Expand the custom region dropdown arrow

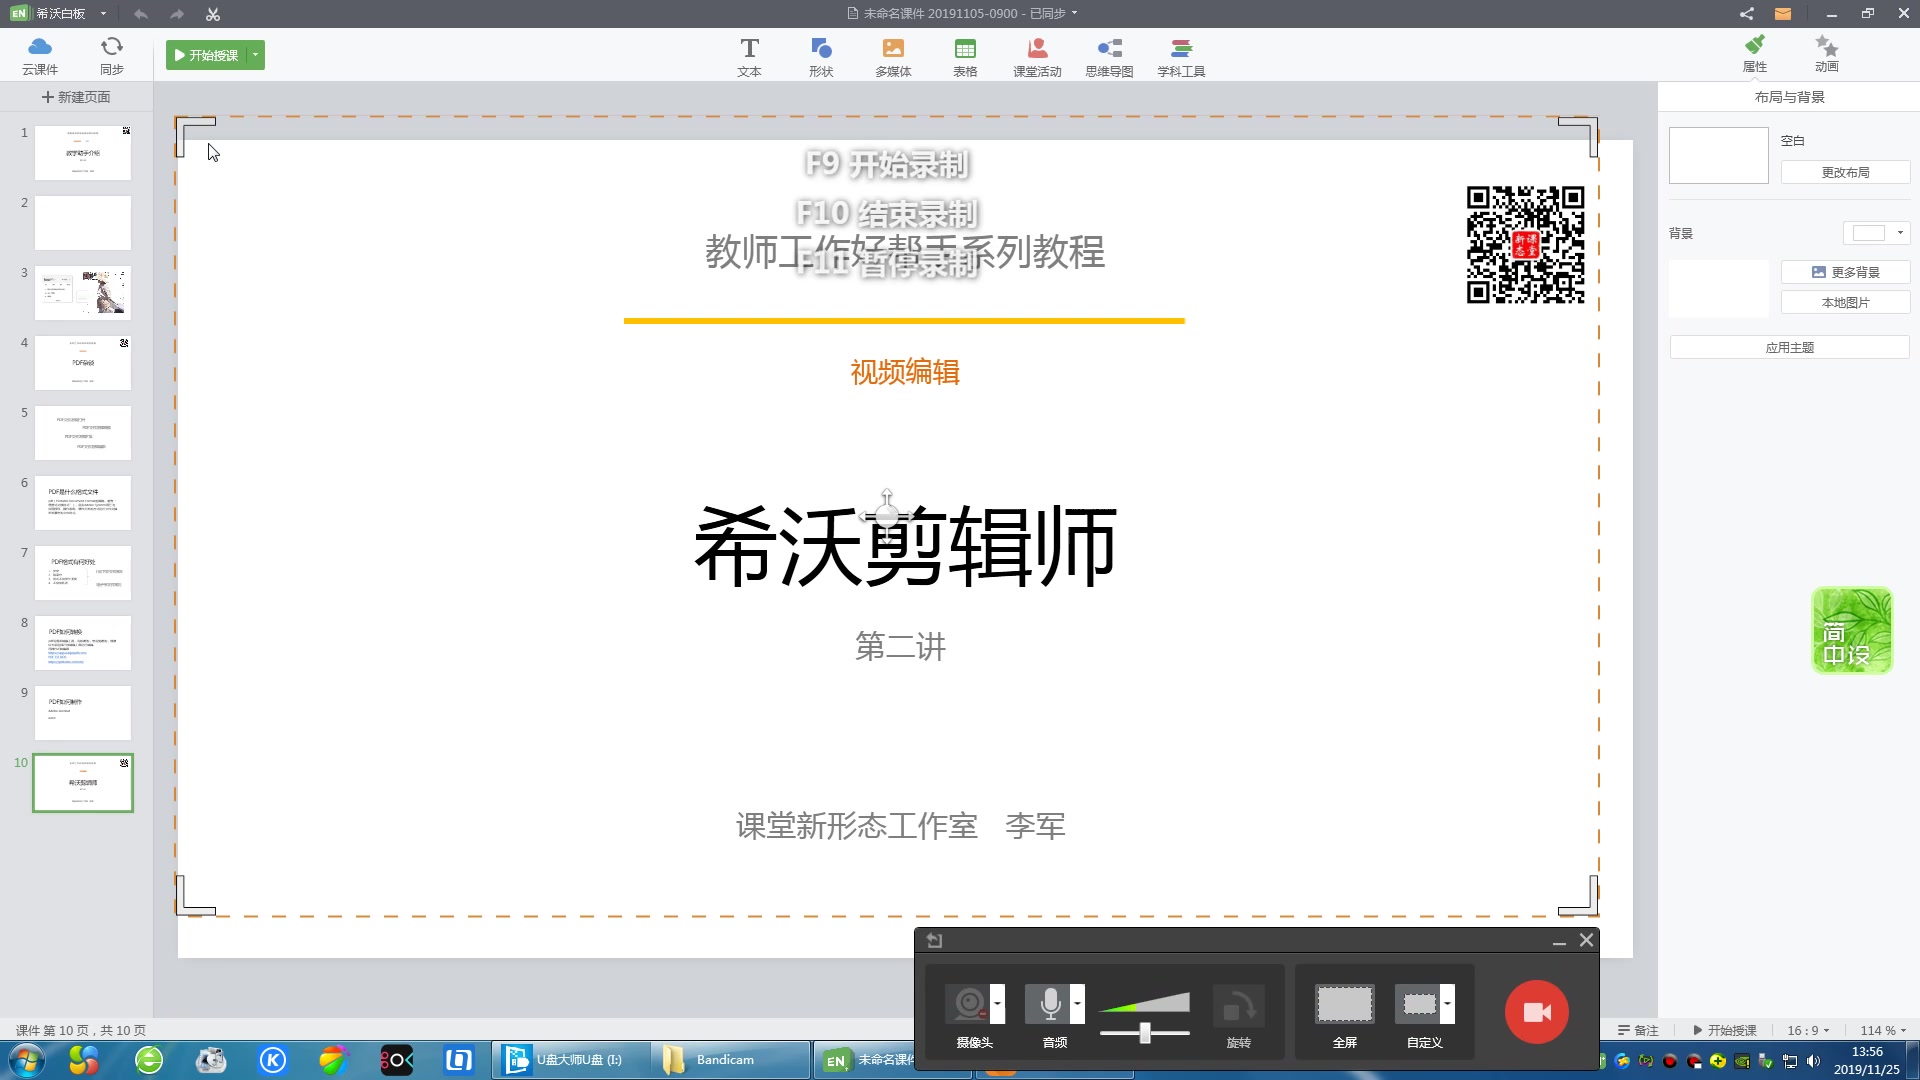[1447, 1004]
